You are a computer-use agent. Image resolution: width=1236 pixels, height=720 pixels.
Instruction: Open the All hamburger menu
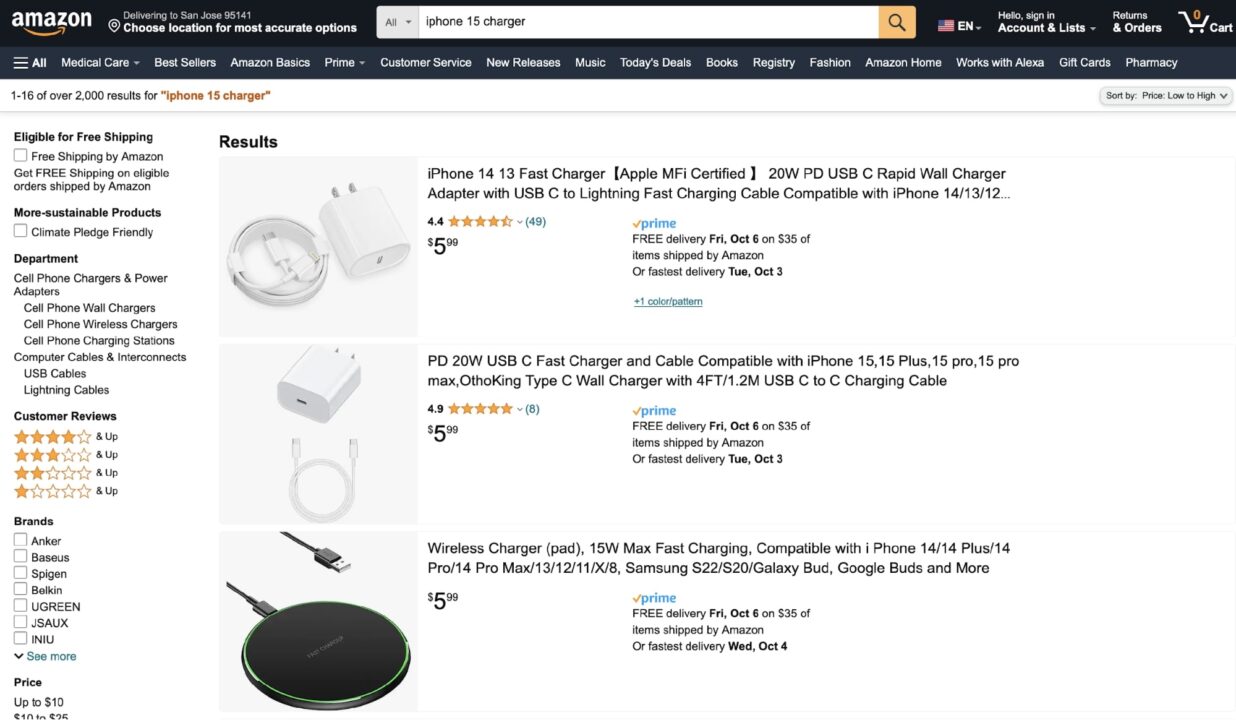click(x=30, y=62)
